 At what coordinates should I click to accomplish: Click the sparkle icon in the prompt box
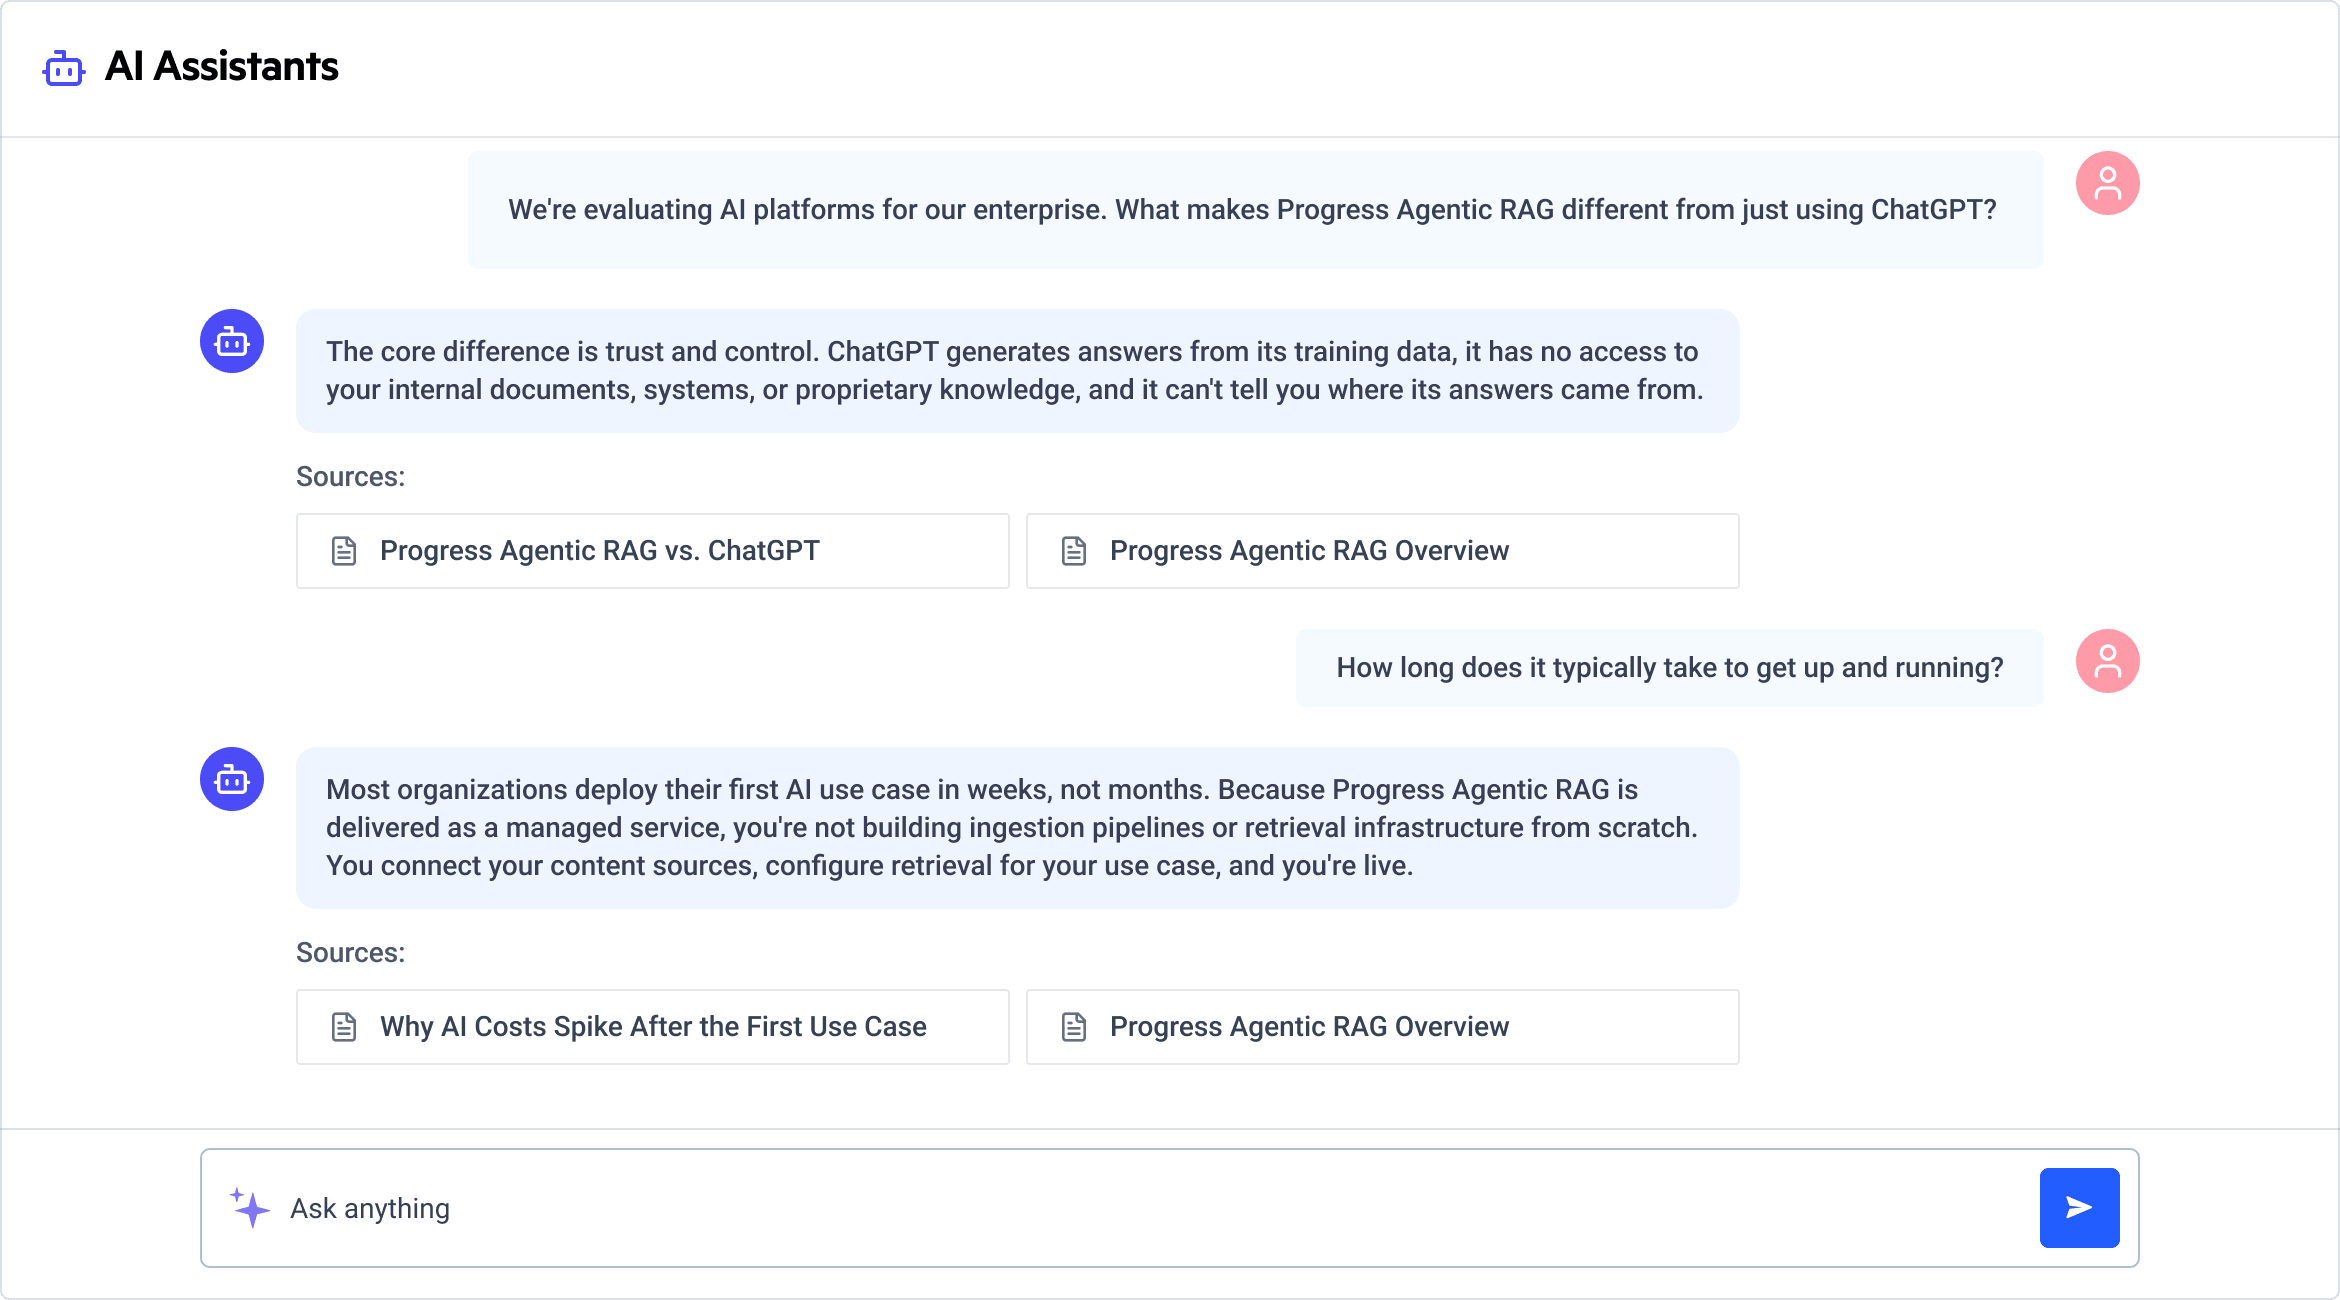[x=250, y=1208]
